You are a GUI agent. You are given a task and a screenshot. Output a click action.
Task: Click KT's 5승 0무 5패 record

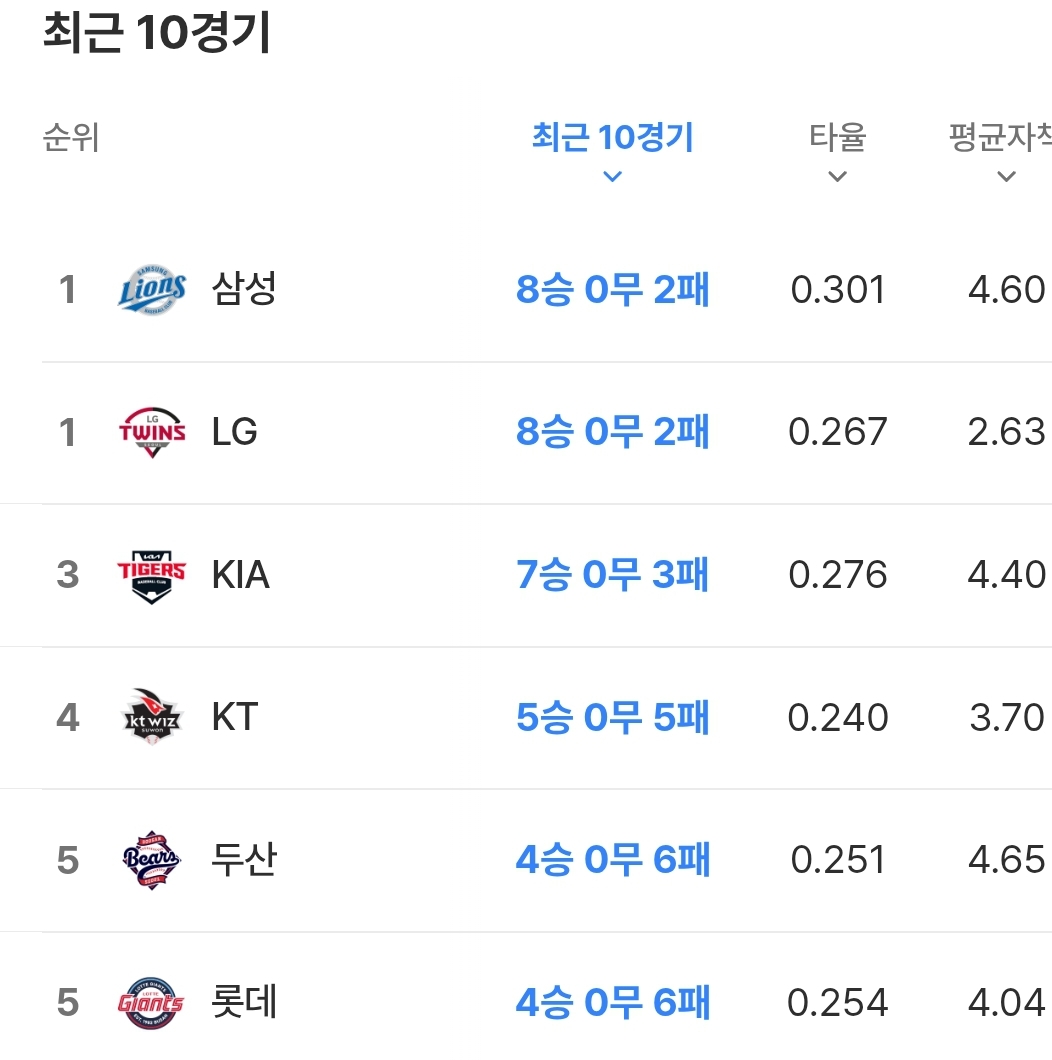[613, 717]
